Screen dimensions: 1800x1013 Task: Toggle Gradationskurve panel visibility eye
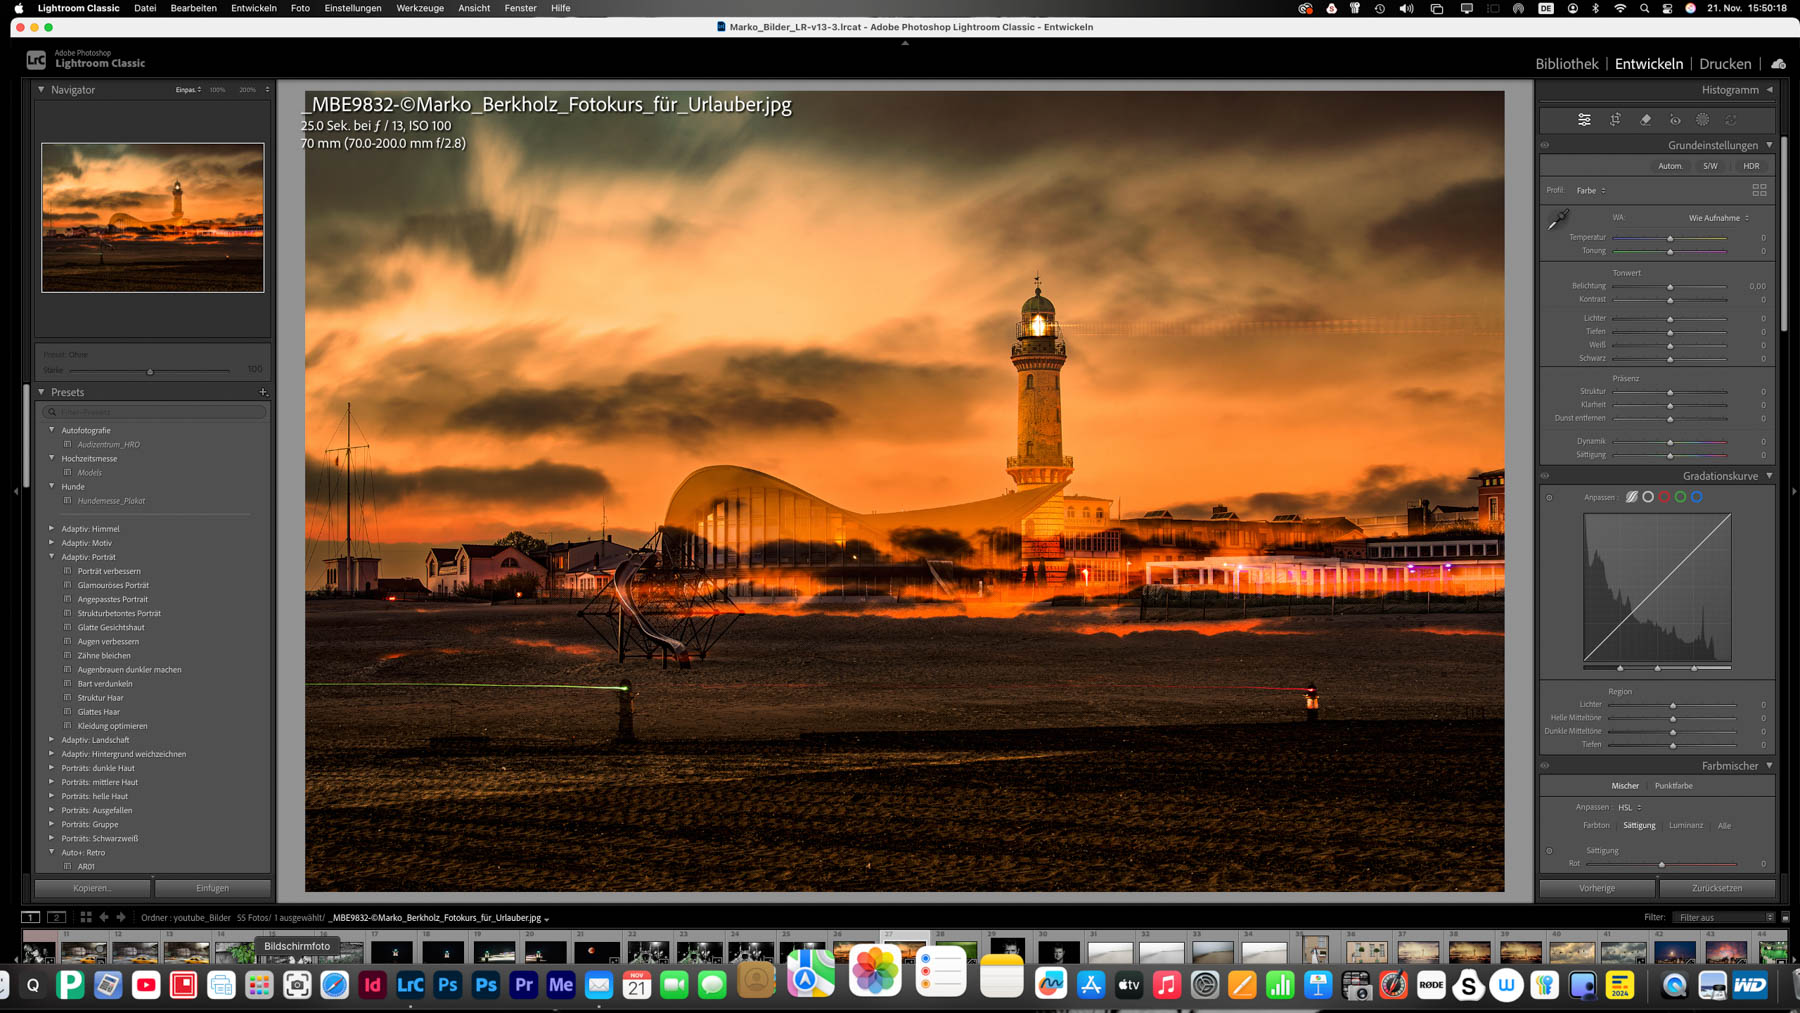coord(1545,476)
